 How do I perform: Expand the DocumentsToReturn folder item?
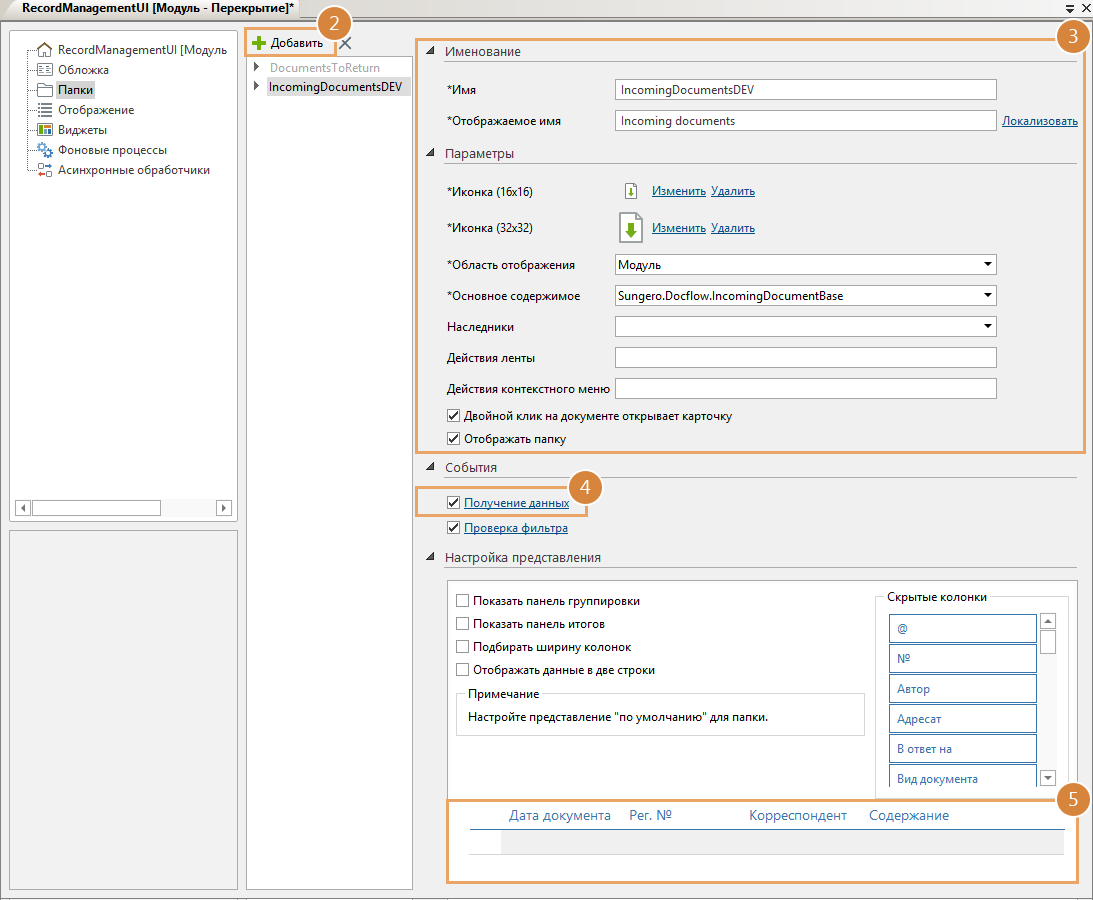(x=257, y=68)
